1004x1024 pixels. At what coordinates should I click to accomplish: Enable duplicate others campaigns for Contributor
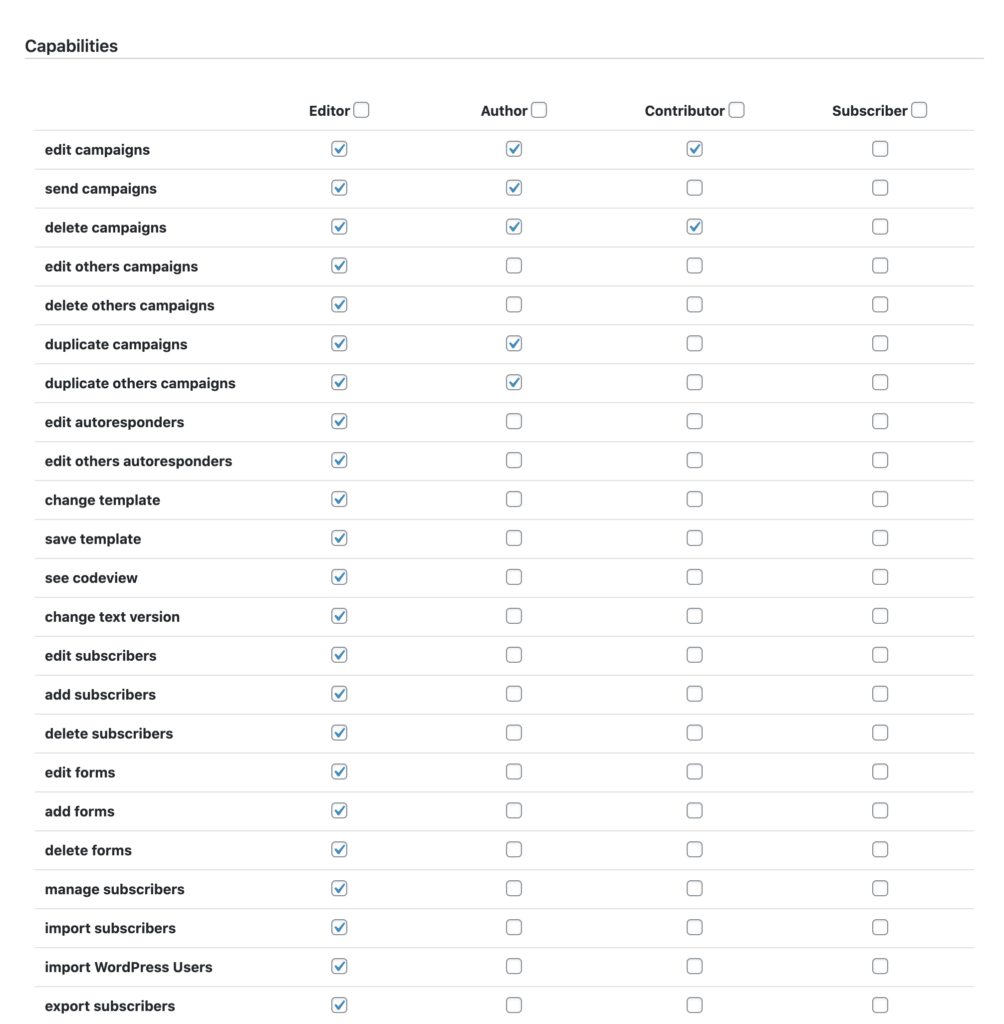[x=694, y=382]
